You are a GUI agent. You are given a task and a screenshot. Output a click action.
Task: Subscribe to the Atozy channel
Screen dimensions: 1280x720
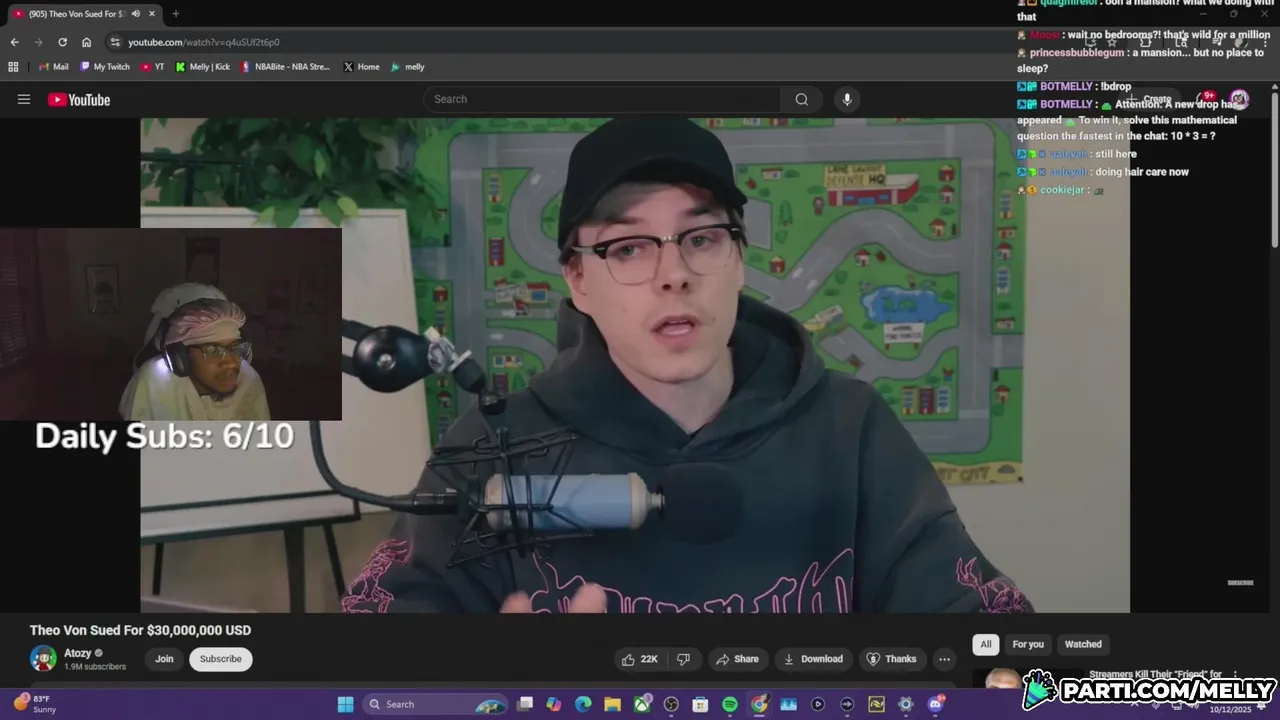click(x=220, y=659)
